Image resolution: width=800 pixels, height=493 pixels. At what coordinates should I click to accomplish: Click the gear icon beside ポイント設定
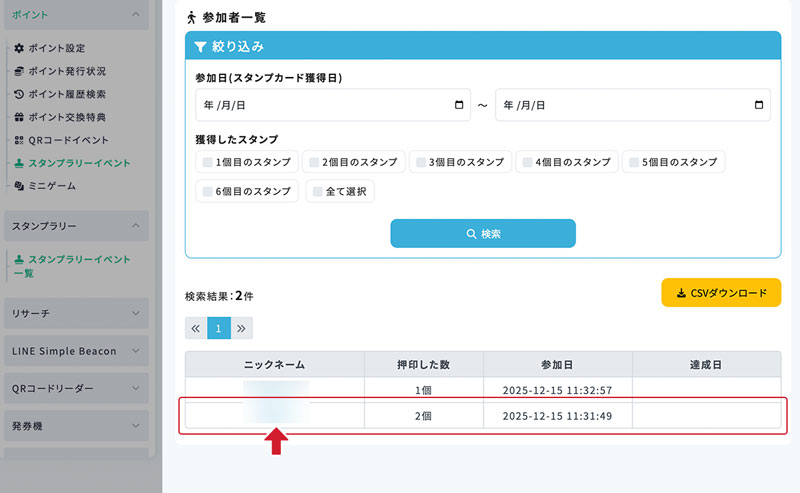tap(19, 48)
